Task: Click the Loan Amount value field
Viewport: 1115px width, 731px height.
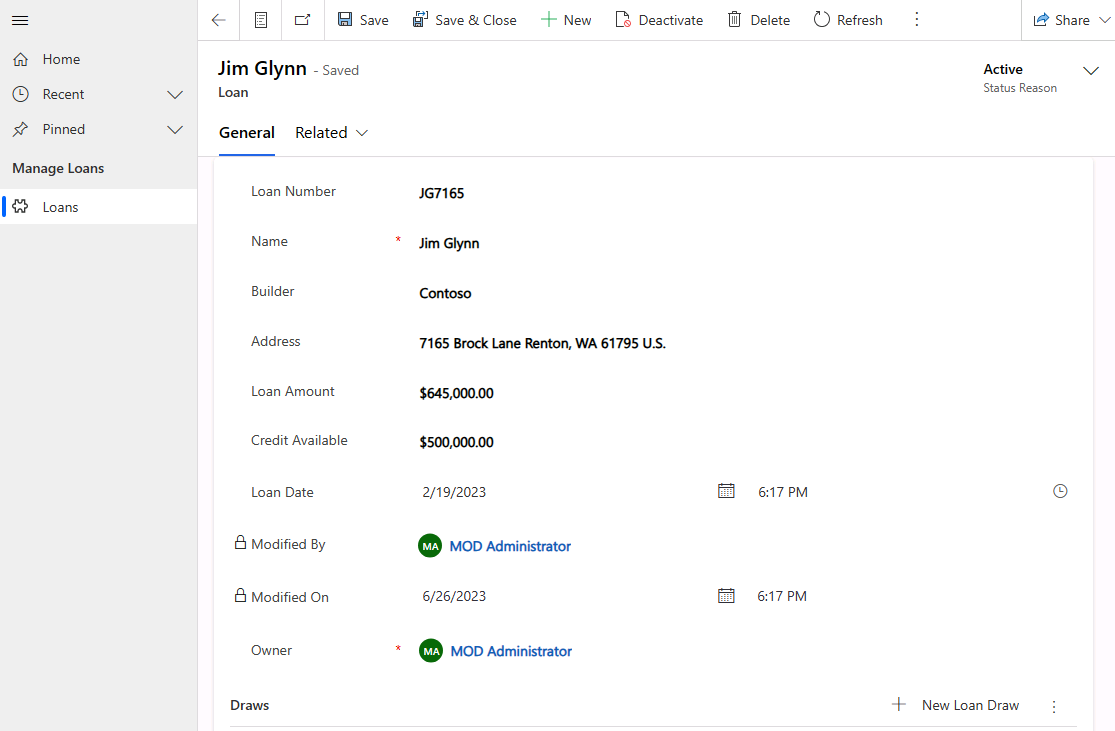Action: [457, 393]
